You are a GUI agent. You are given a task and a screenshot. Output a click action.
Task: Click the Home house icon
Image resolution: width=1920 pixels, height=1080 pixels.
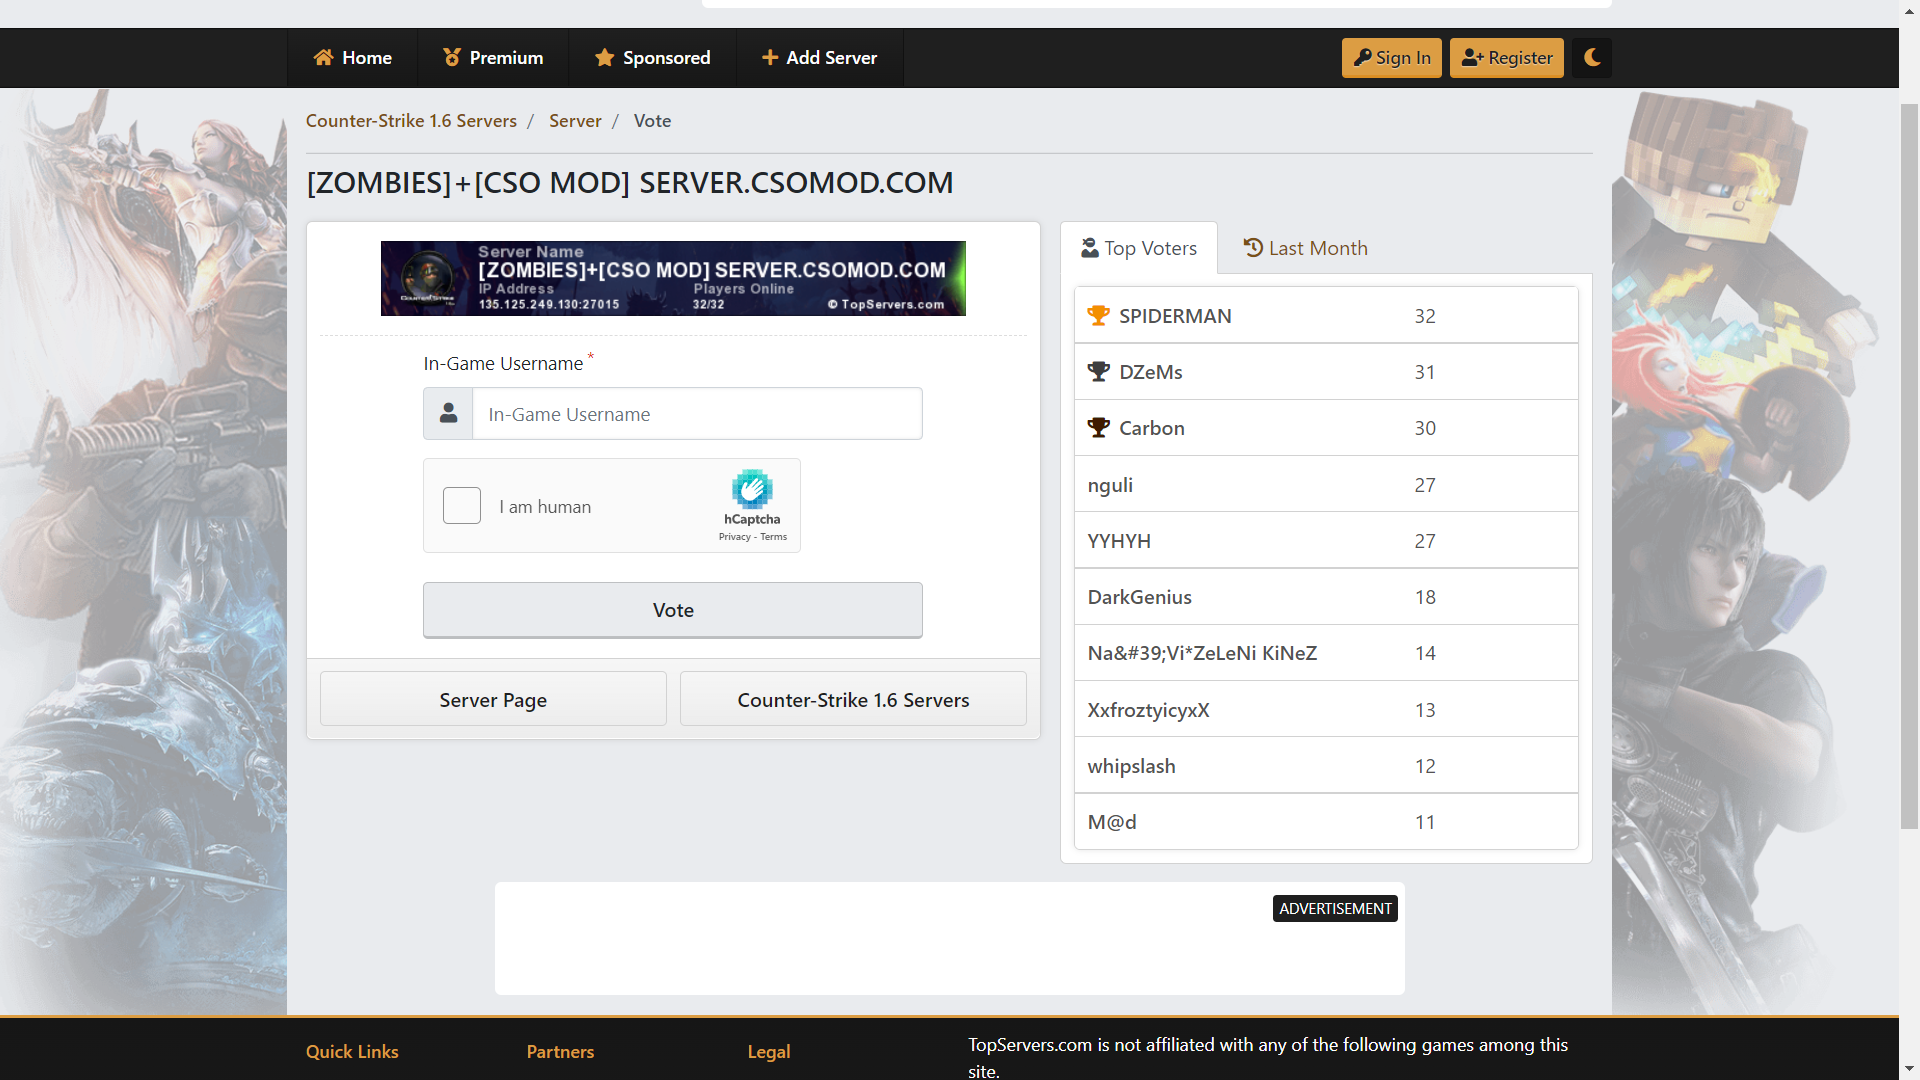pos(323,58)
